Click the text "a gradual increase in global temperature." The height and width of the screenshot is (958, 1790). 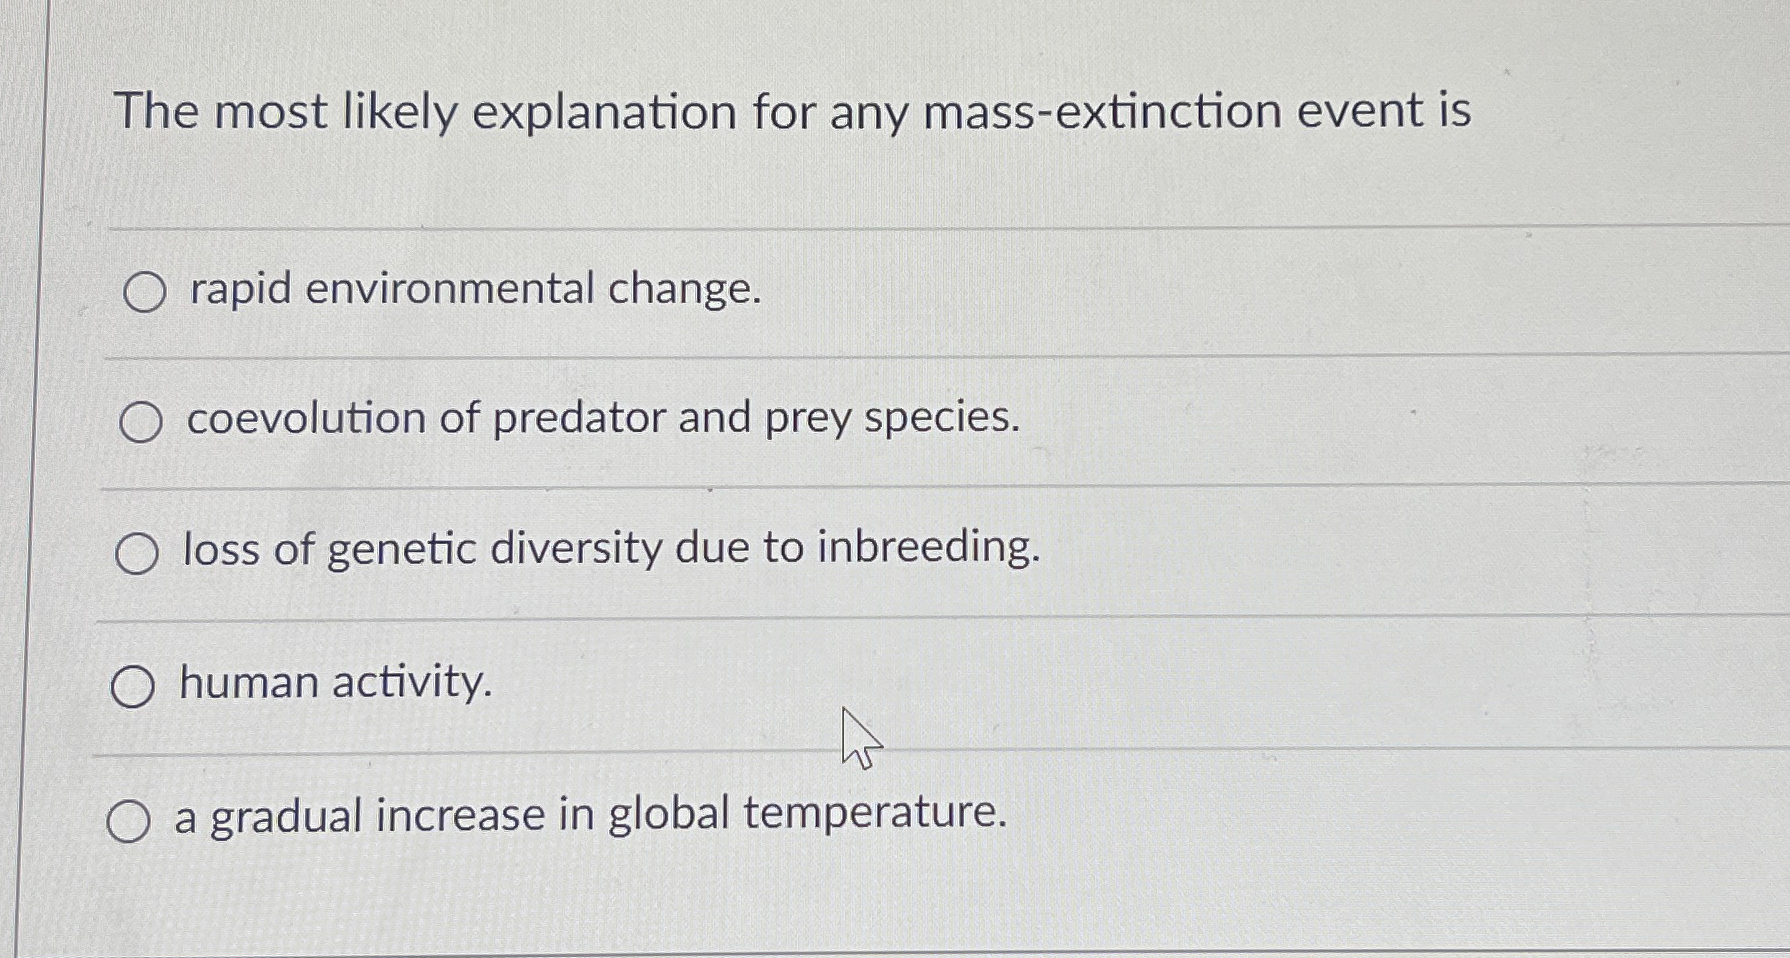(589, 817)
